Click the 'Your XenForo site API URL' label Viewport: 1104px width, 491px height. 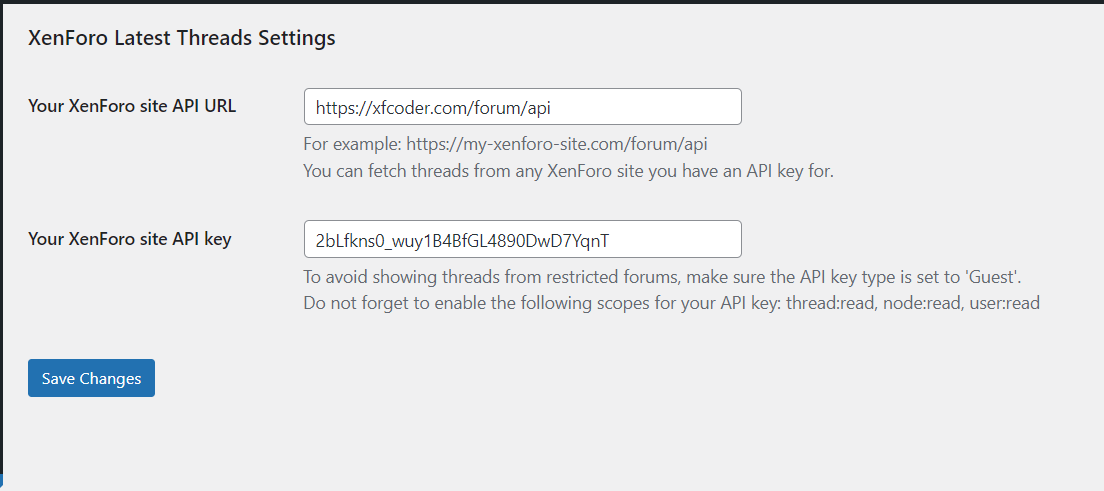(x=132, y=106)
